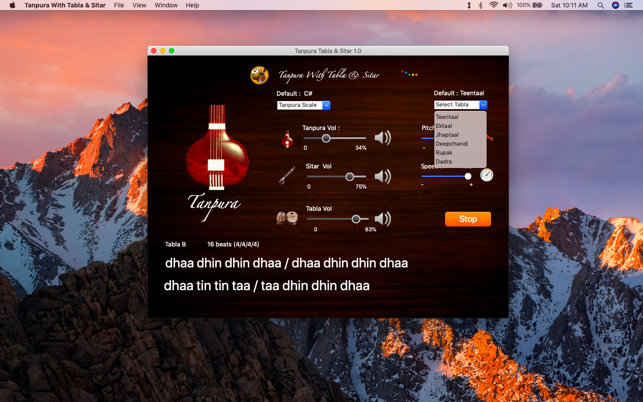The image size is (643, 402).
Task: Open the Window menu
Action: coord(166,5)
